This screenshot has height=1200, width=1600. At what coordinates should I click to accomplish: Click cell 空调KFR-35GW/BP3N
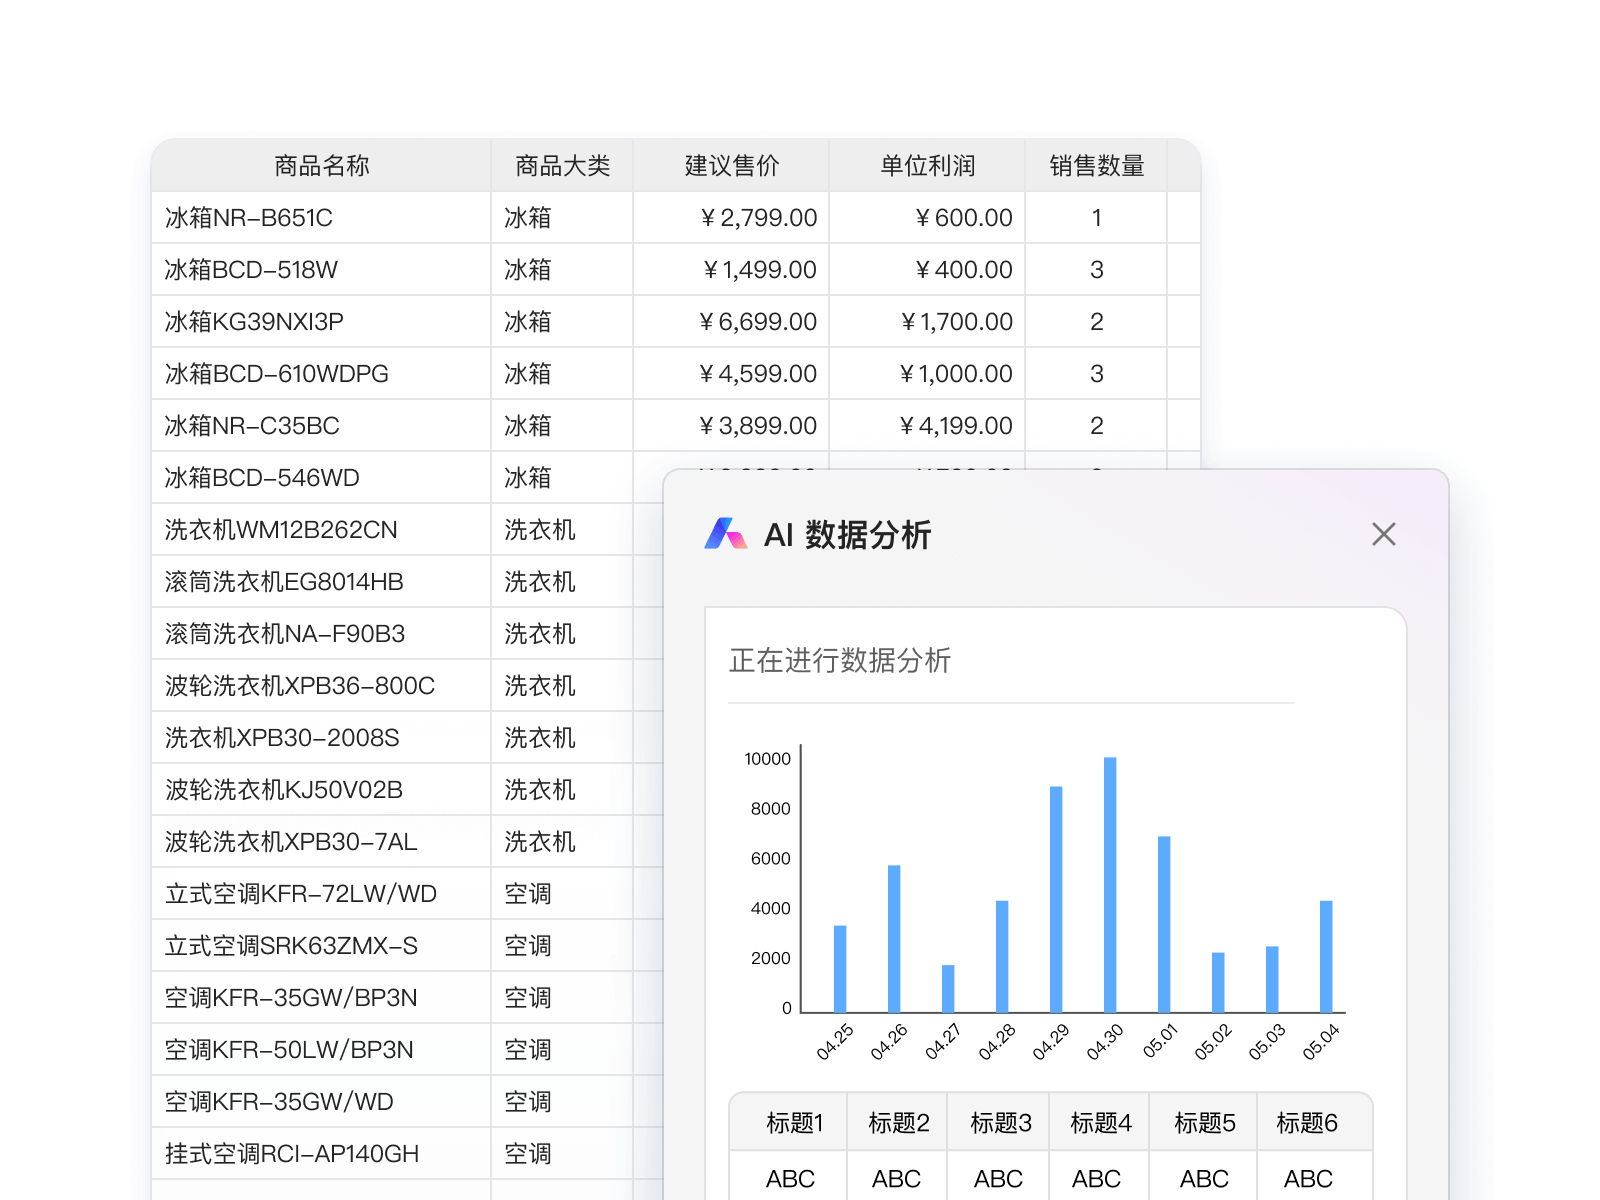point(321,998)
